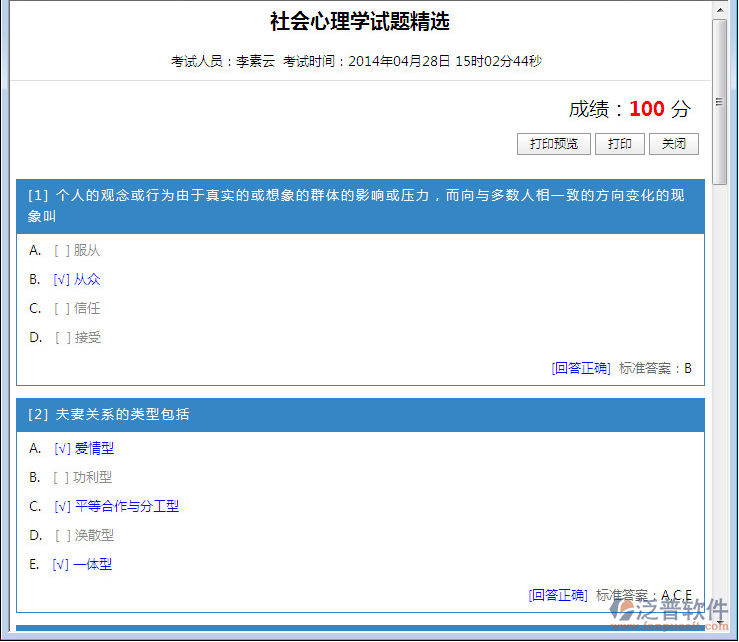739x642 pixels.
Task: Open the 打印预览 print preview
Action: [553, 144]
